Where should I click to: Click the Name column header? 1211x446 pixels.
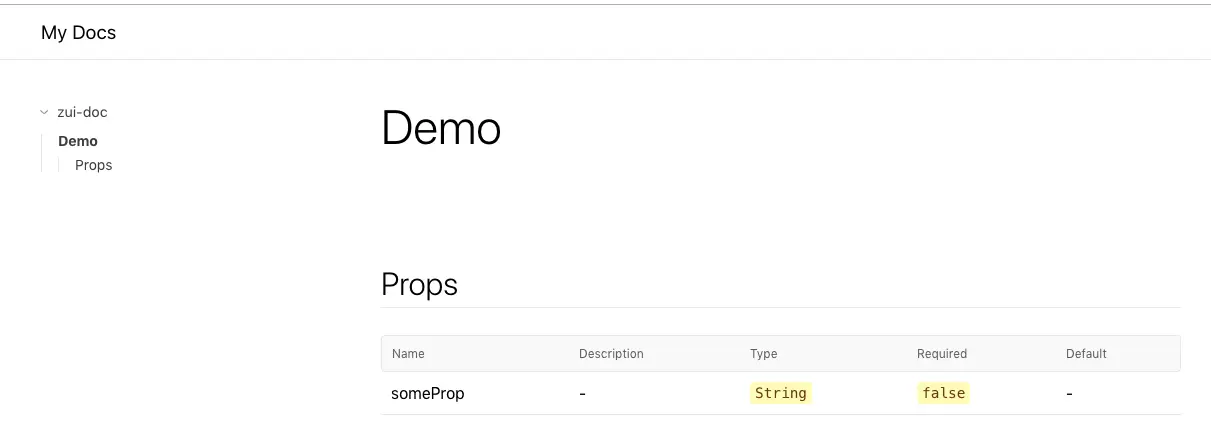click(408, 354)
